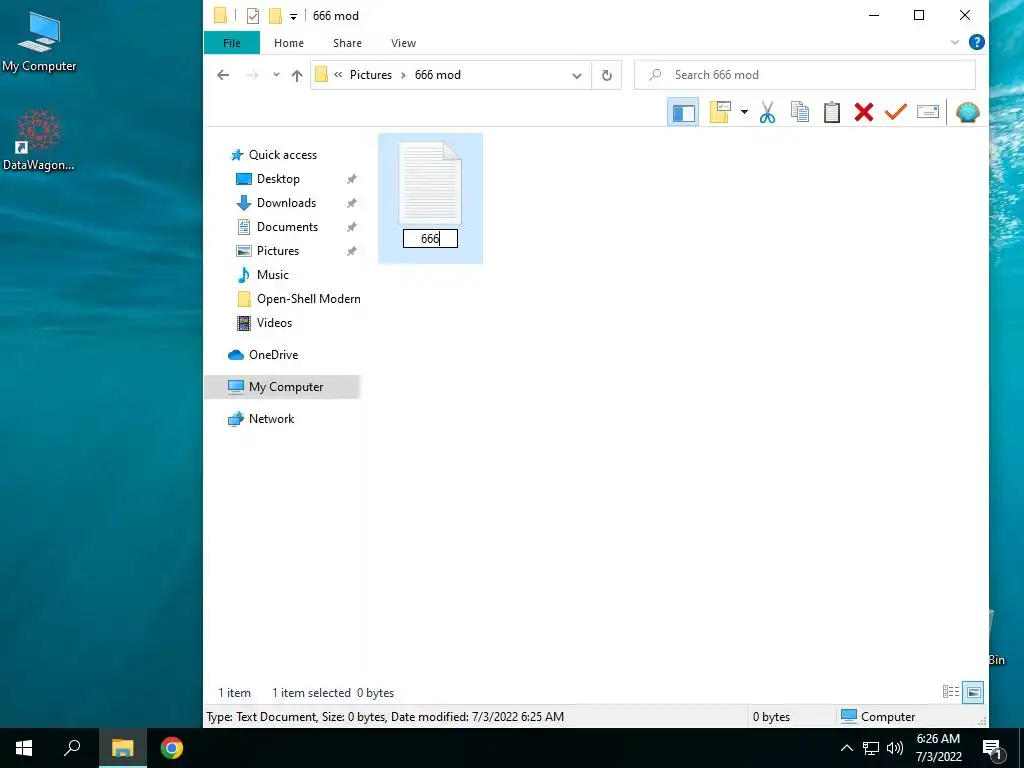The width and height of the screenshot is (1024, 768).
Task: Open the address bar history dropdown
Action: [577, 75]
